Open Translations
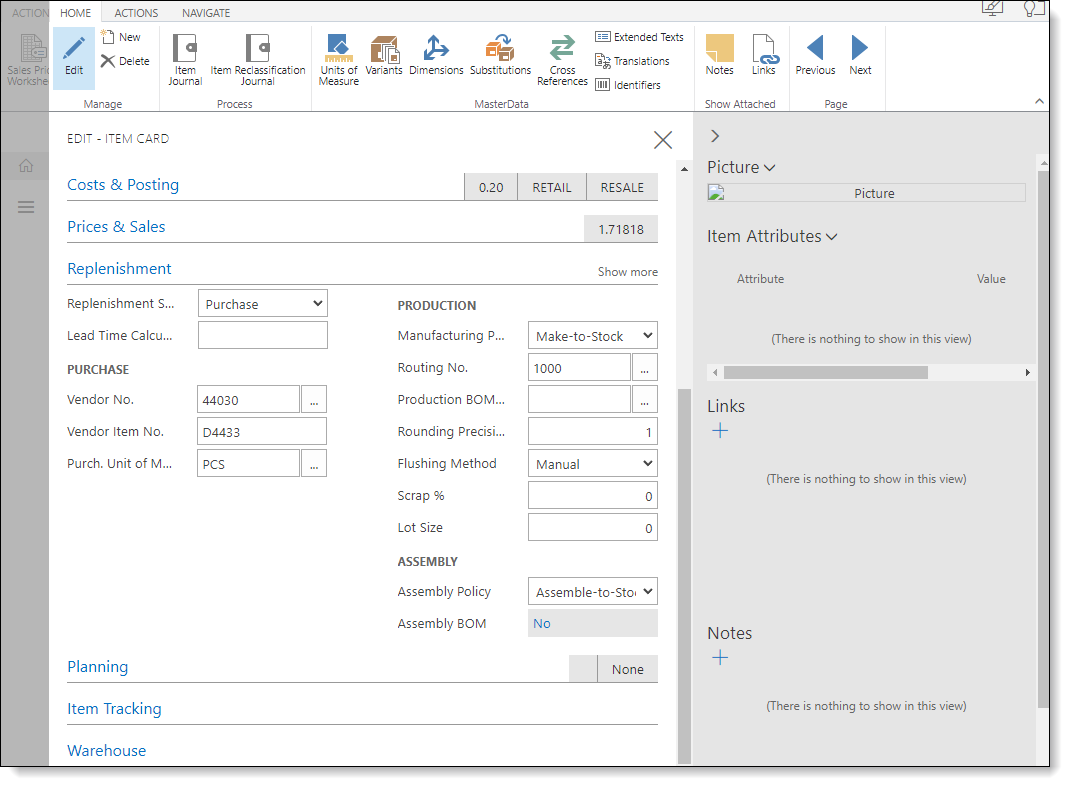The width and height of the screenshot is (1070, 787). pos(633,61)
